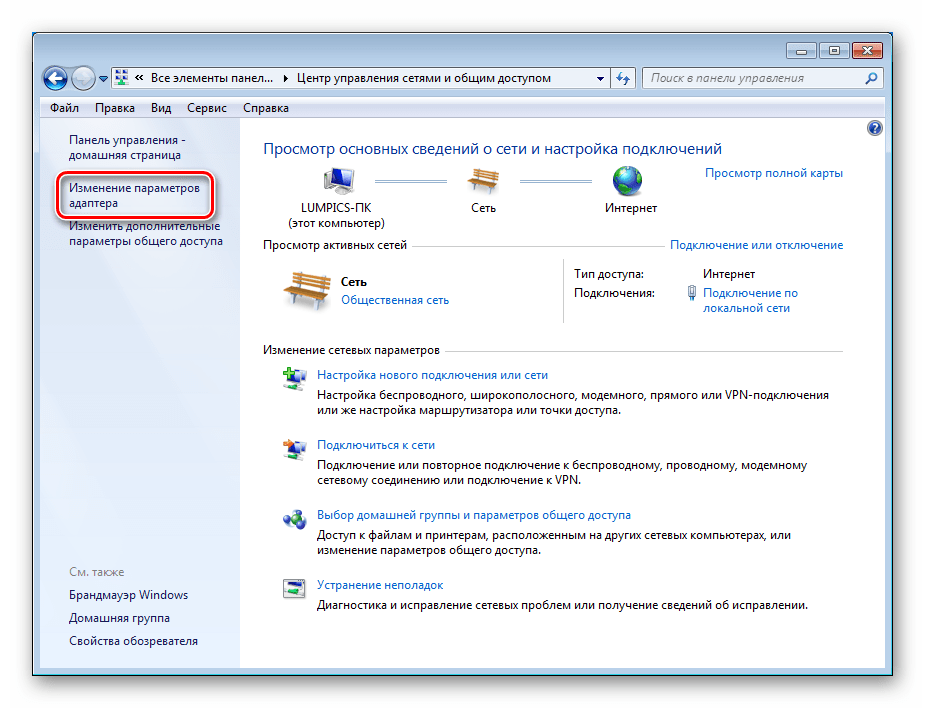Open 'Просмотр полной карты' link
Image resolution: width=925 pixels, height=708 pixels.
[773, 173]
